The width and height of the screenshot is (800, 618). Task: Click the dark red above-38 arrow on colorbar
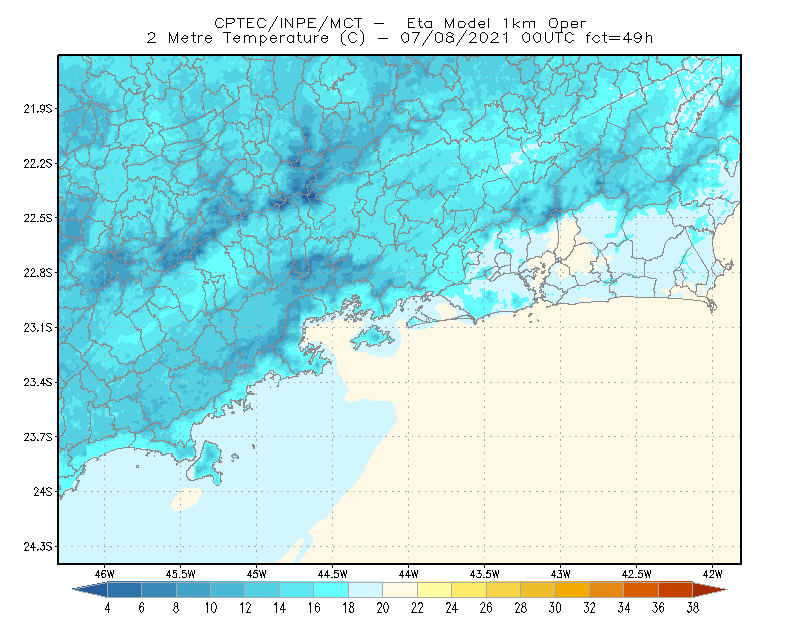709,590
